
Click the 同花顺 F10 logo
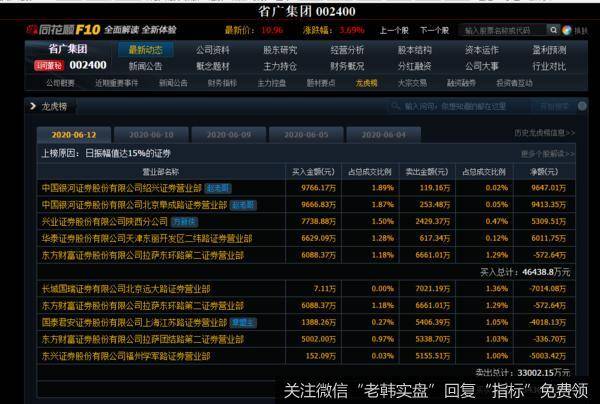click(64, 30)
